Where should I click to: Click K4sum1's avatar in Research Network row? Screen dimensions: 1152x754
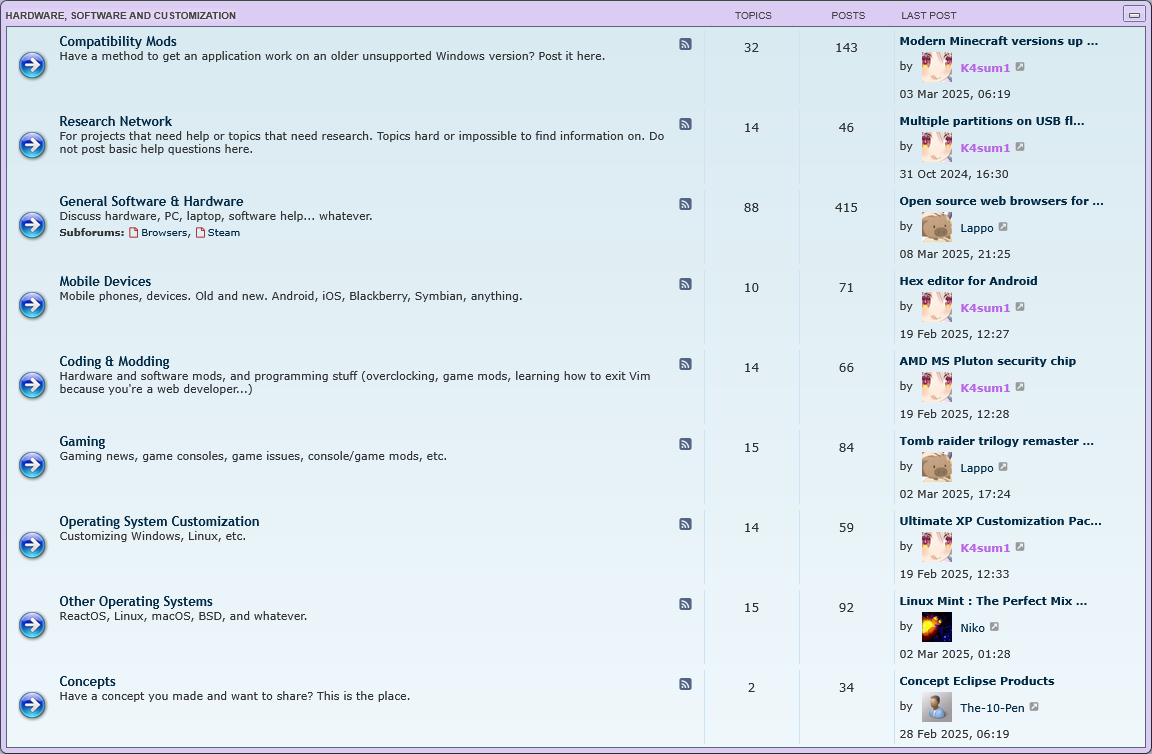936,147
